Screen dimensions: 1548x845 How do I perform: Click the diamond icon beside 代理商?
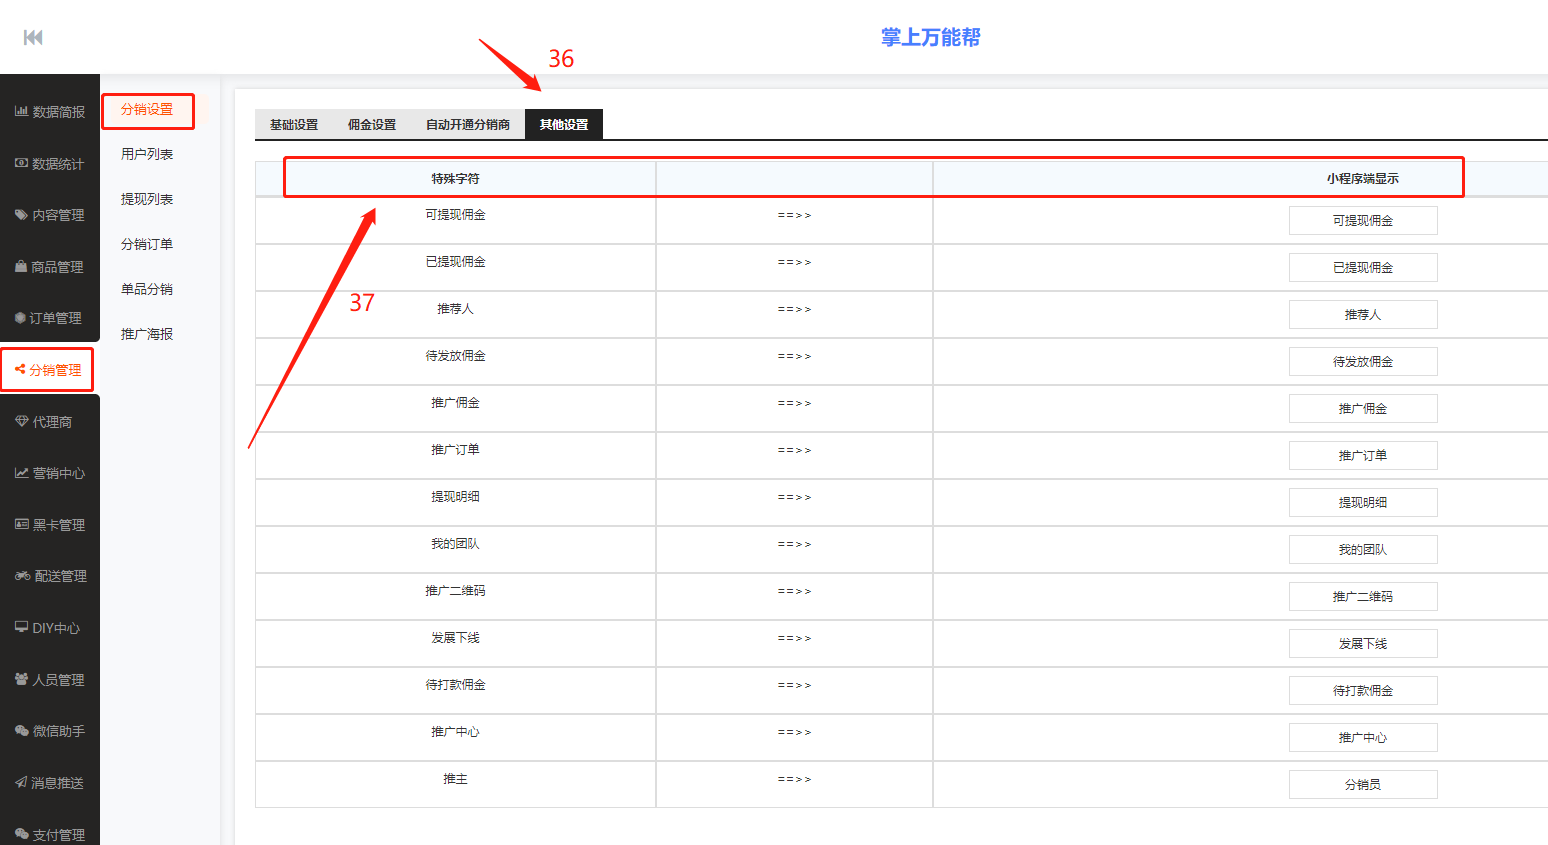point(21,421)
